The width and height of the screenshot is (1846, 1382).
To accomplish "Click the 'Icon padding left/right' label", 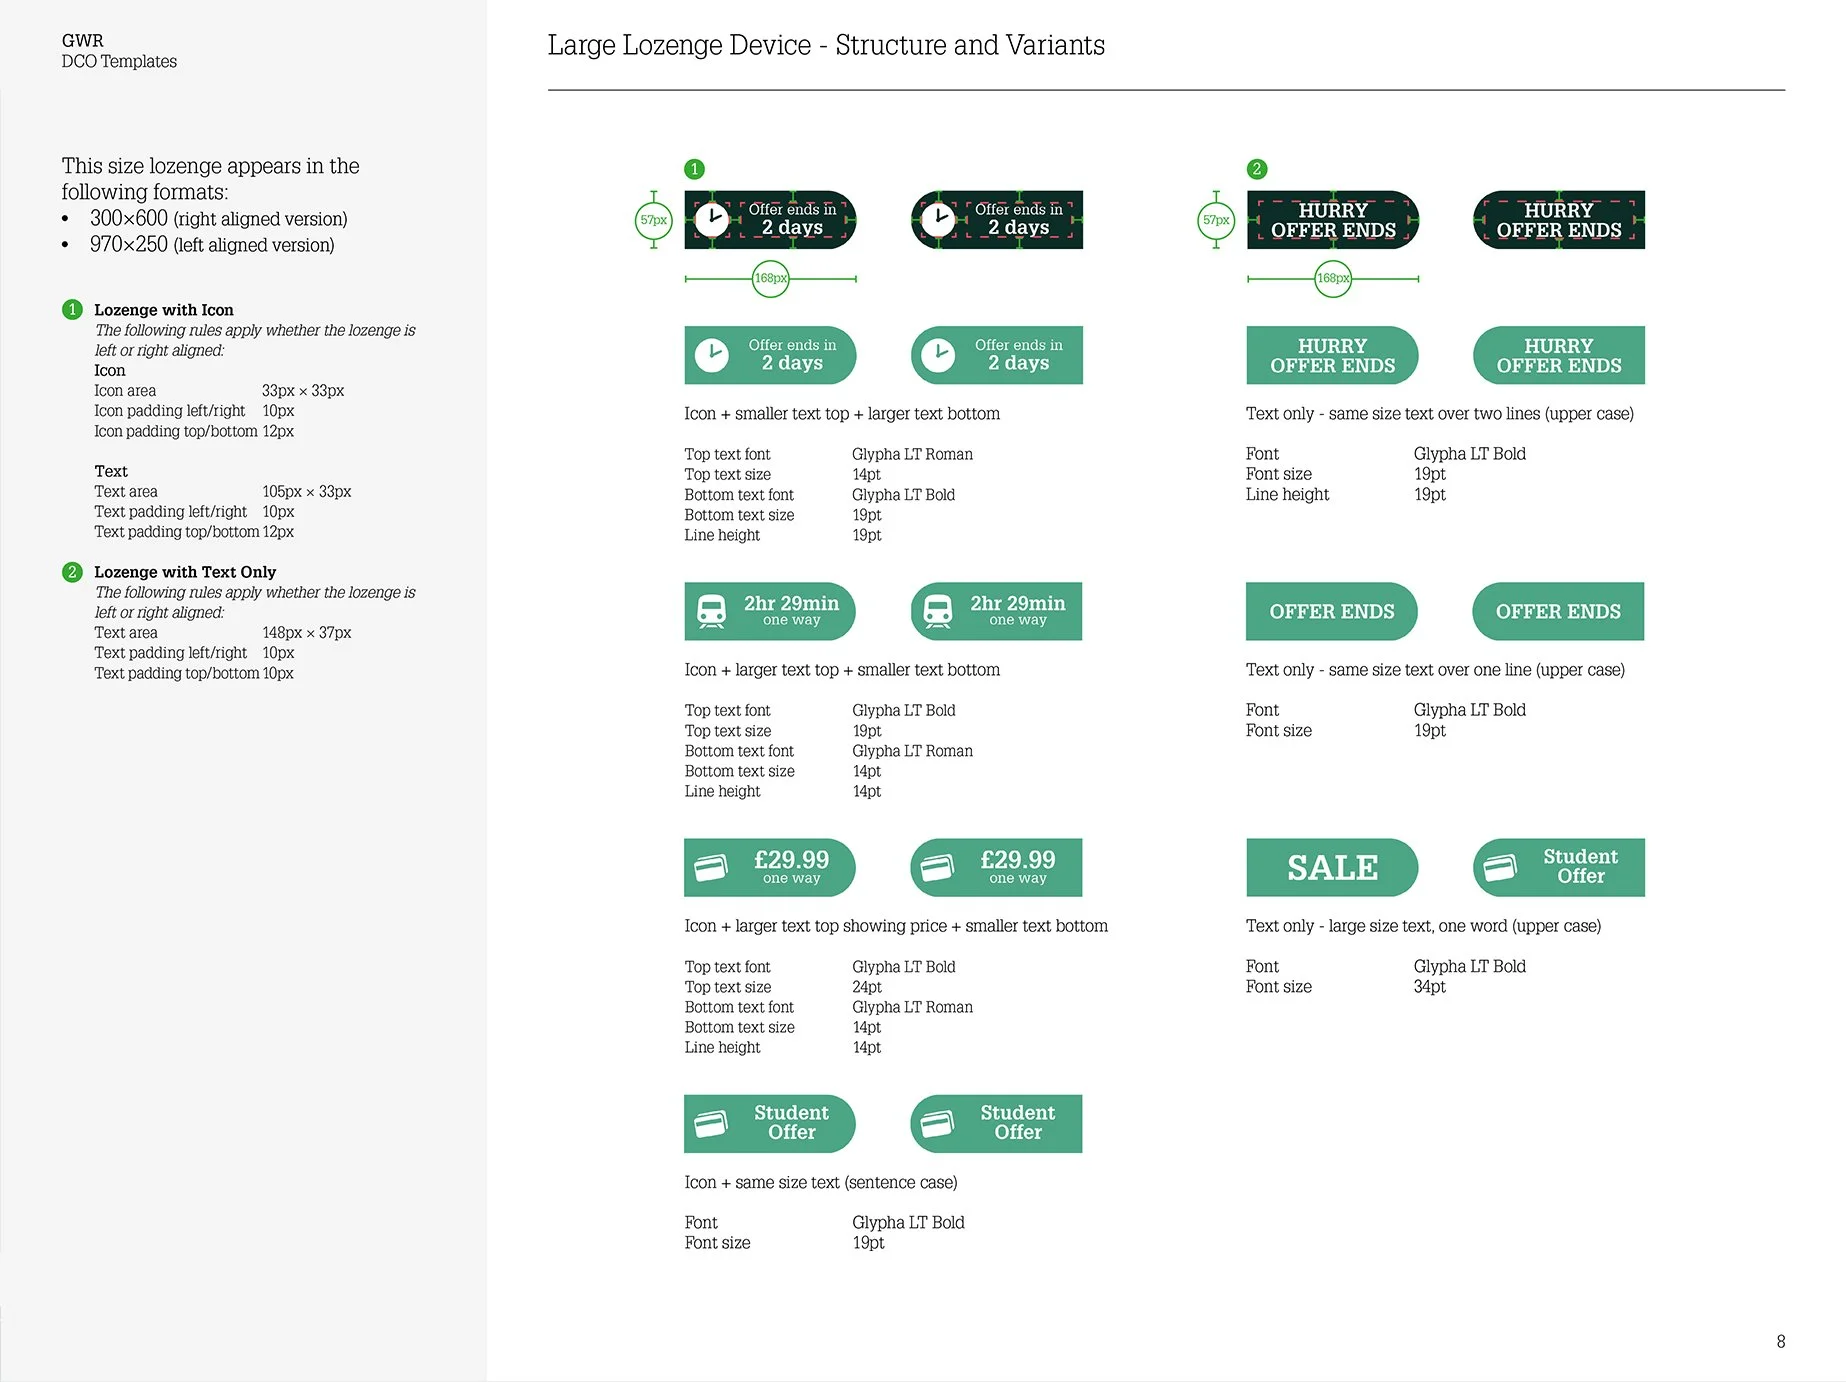I will 169,411.
